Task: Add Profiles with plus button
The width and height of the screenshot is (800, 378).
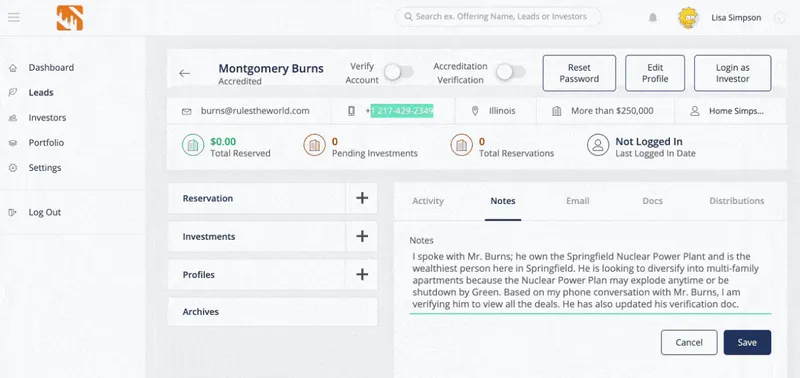Action: (362, 274)
